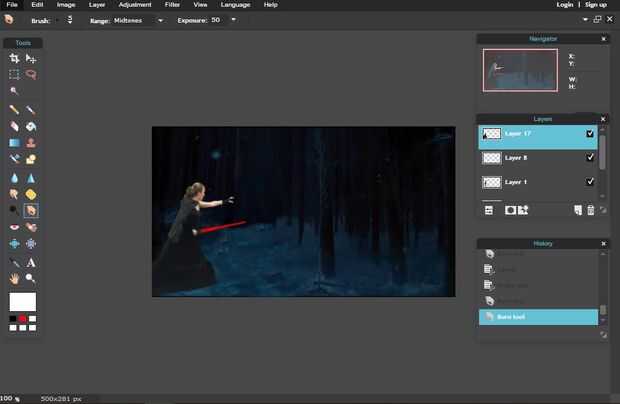The width and height of the screenshot is (620, 404).
Task: Open the Filter menu
Action: point(172,5)
